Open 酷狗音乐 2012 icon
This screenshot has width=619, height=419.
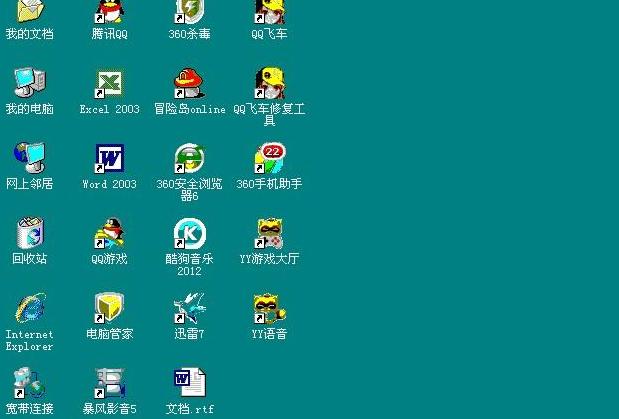click(x=189, y=233)
